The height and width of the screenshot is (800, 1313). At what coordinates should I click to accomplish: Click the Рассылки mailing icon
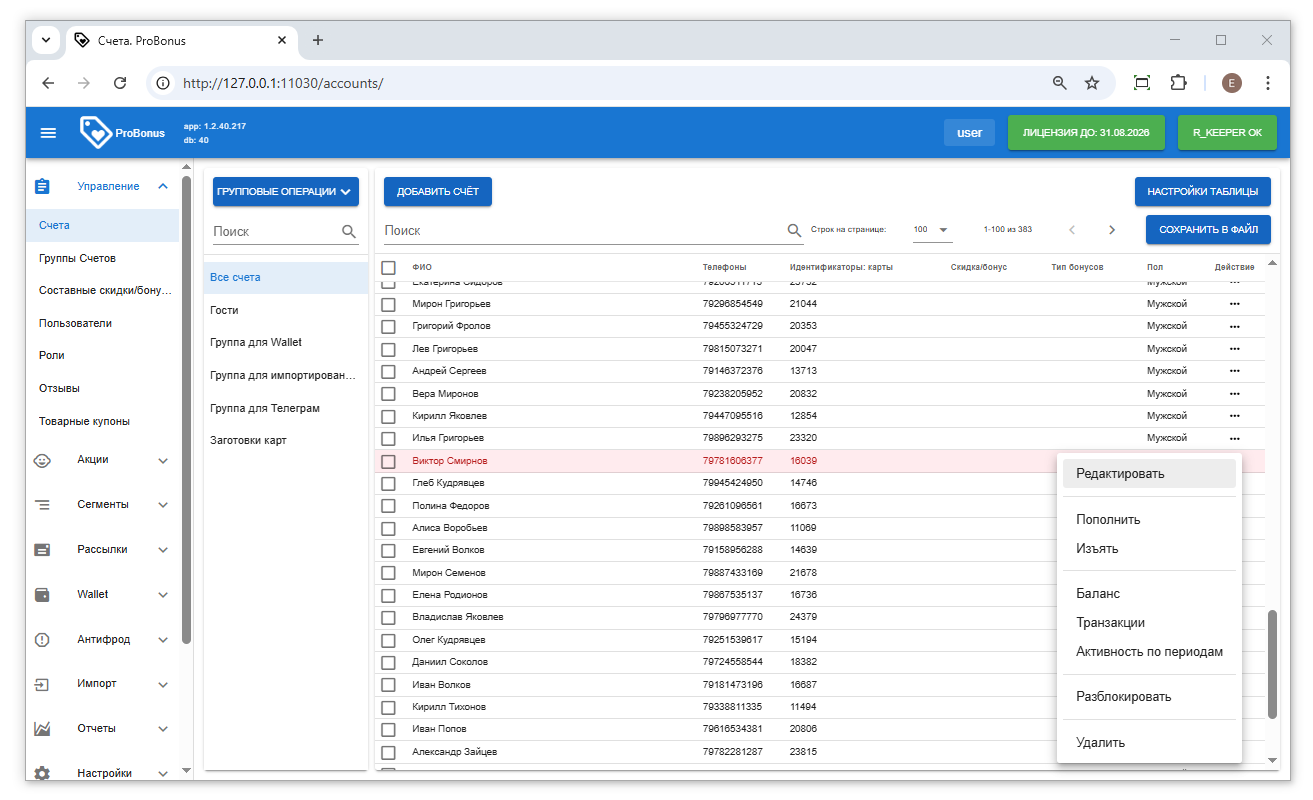click(42, 550)
